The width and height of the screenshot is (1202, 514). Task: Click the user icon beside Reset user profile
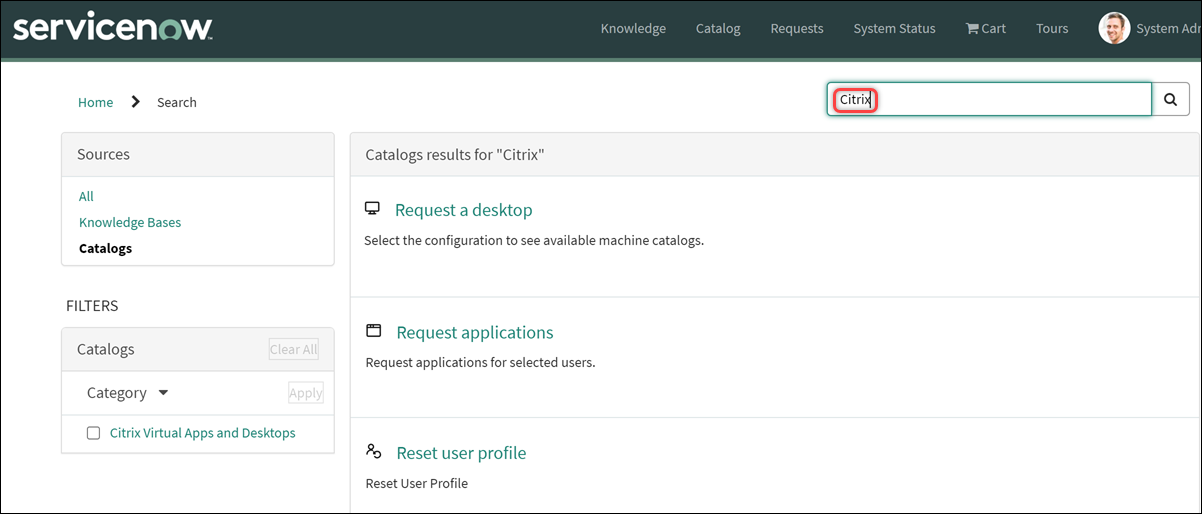(374, 452)
